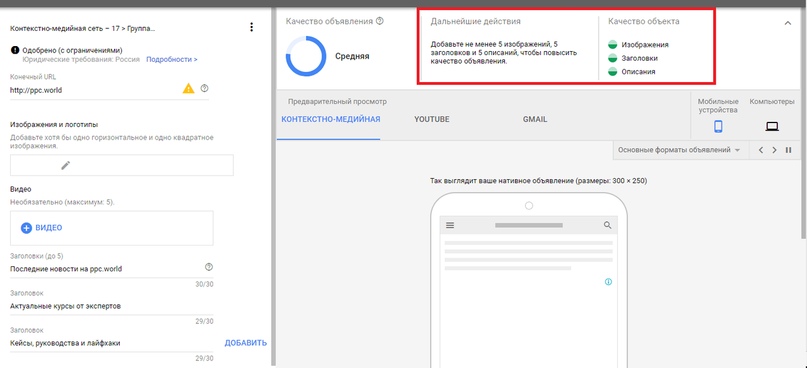Open the three-dot menu beside the ad group name
The image size is (807, 368).
(251, 27)
